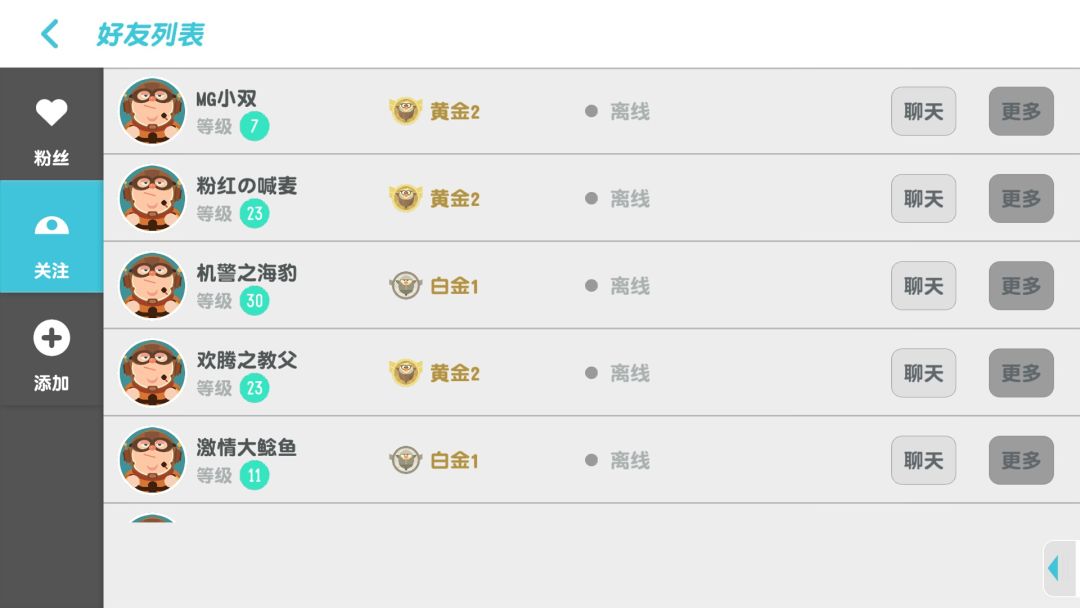Expand 更多 options for 粉红の喊麦

1021,198
